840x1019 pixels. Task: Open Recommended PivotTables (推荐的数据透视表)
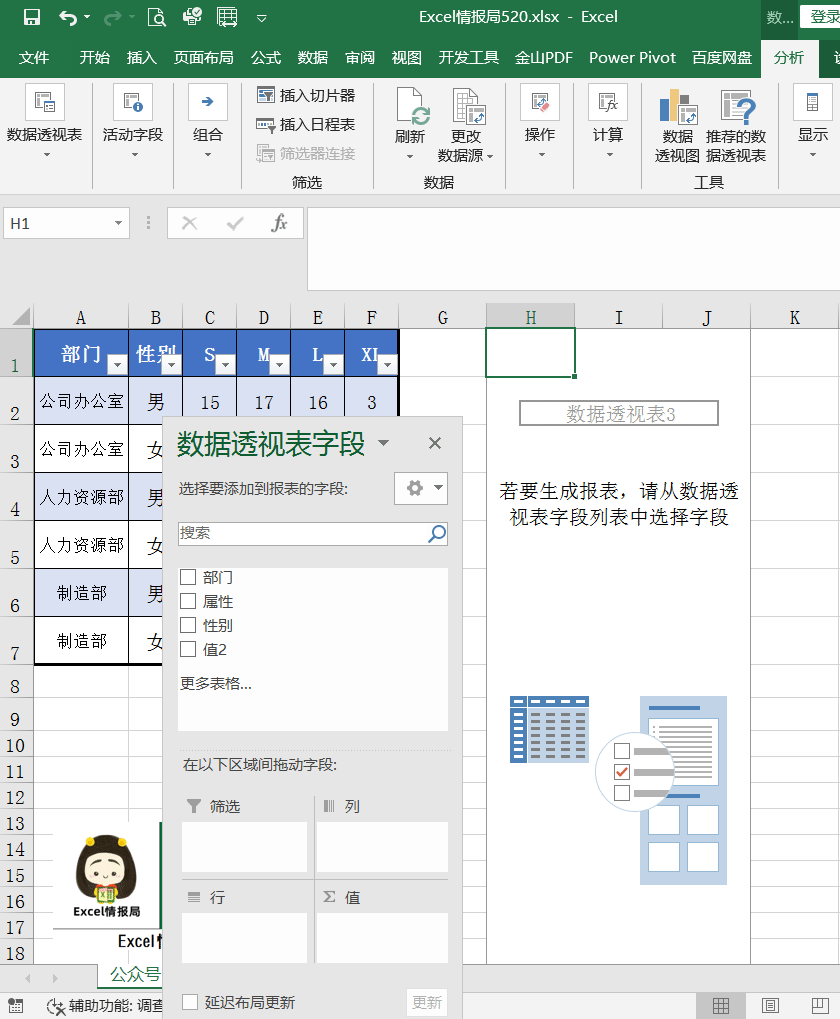(736, 125)
